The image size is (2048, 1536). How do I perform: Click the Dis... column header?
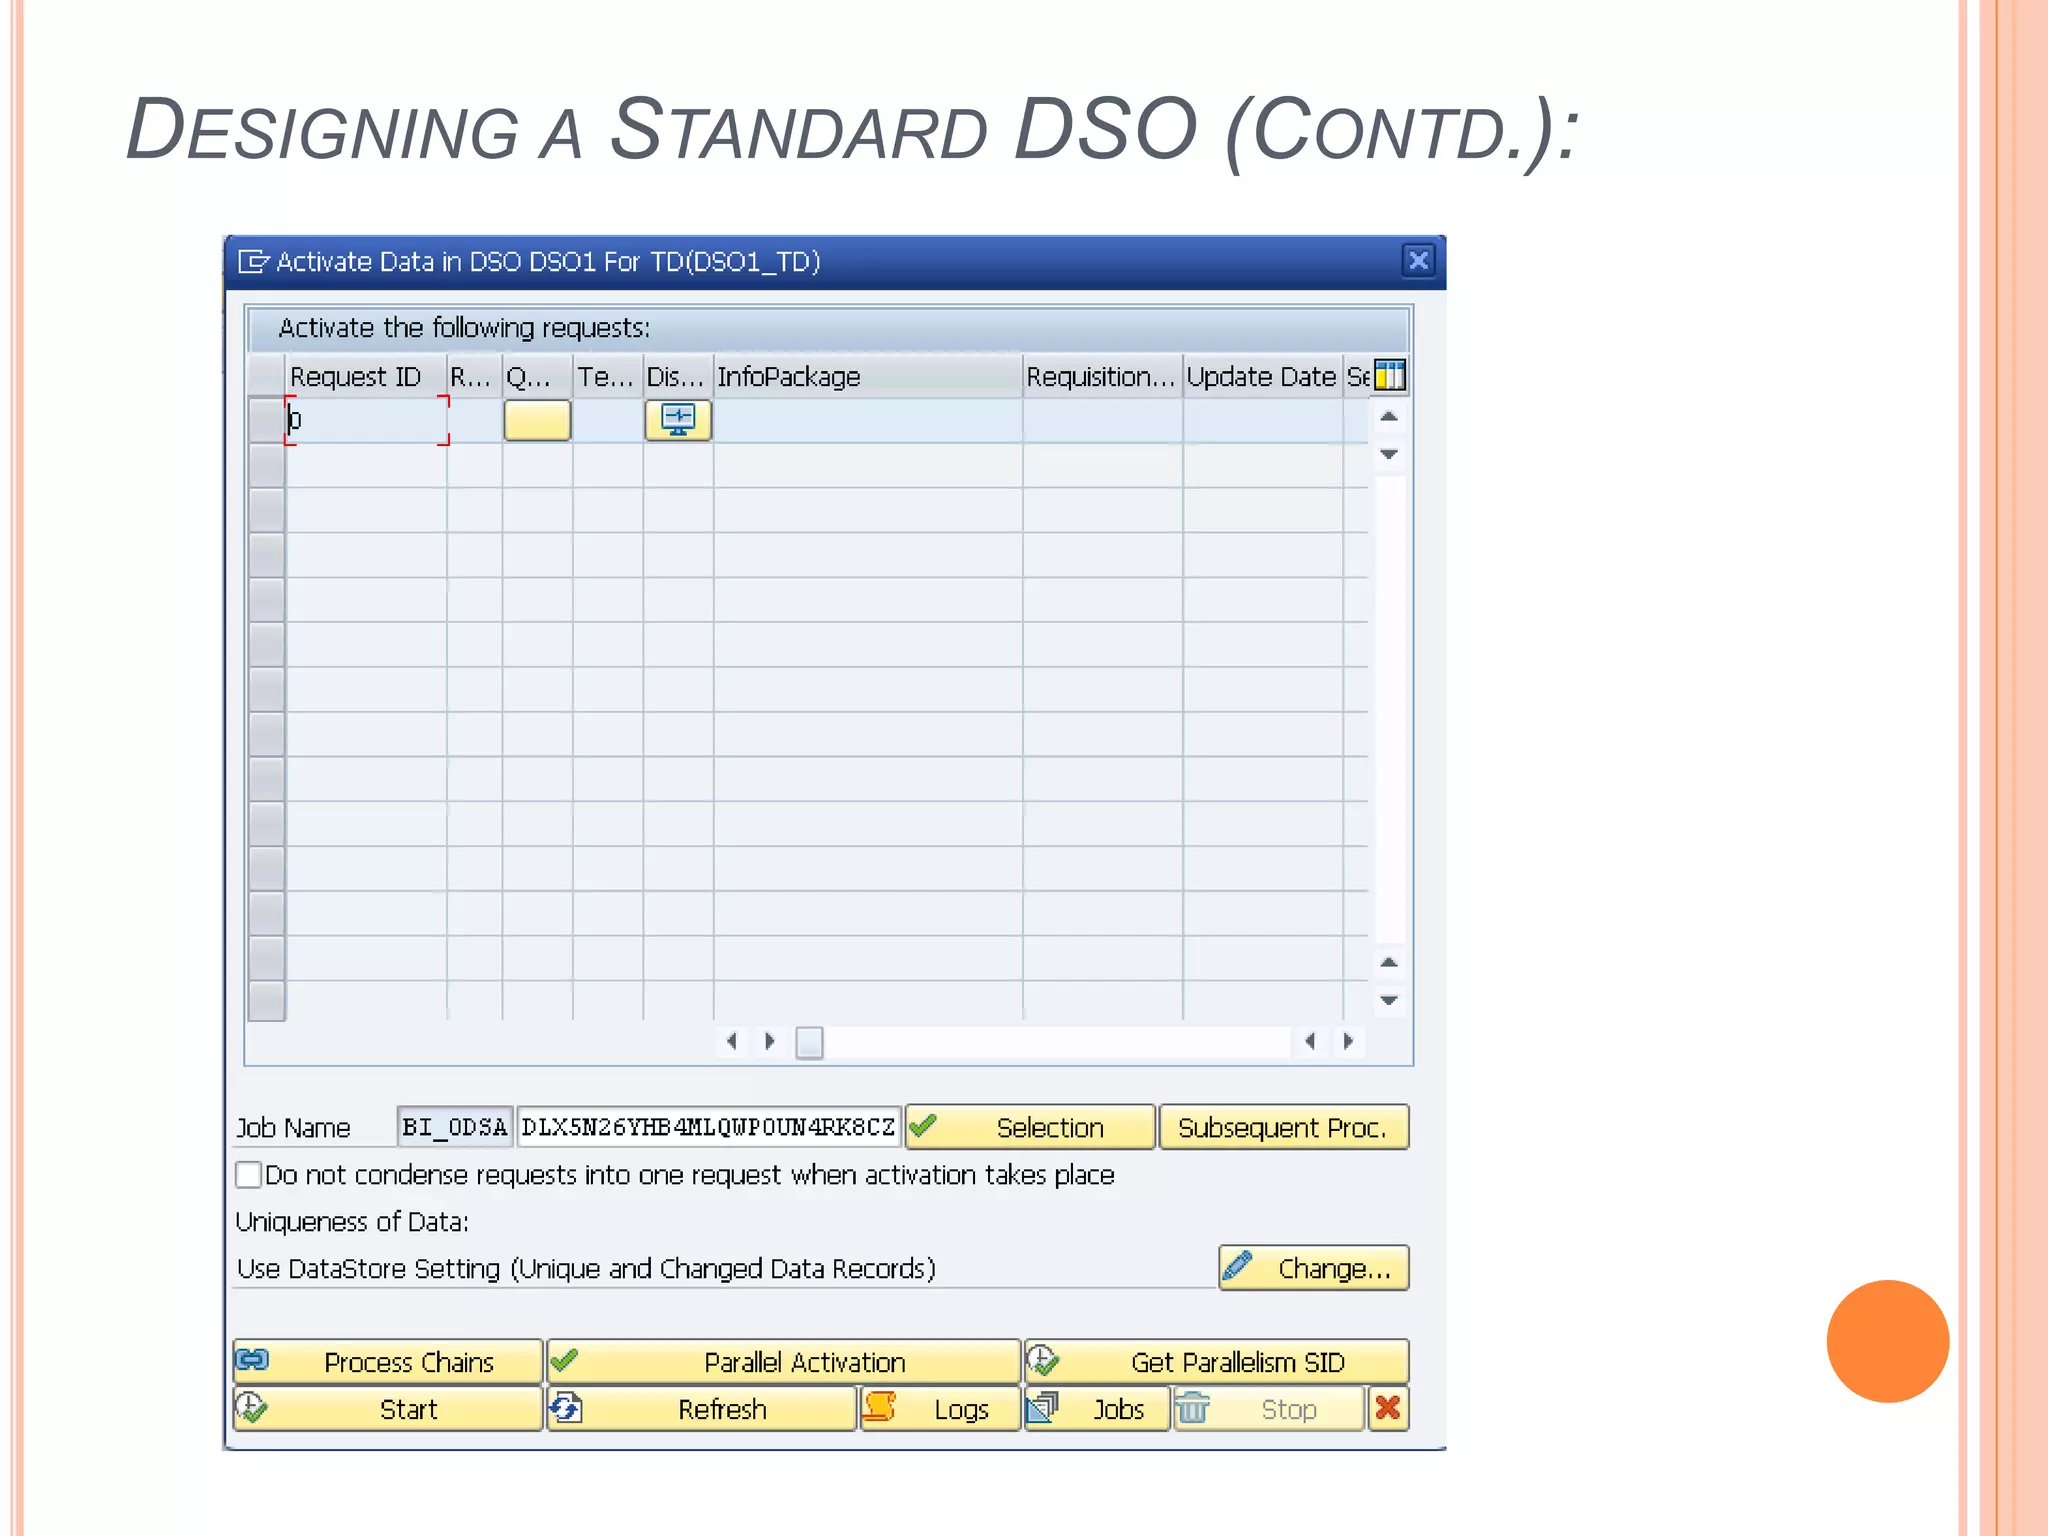coord(678,376)
